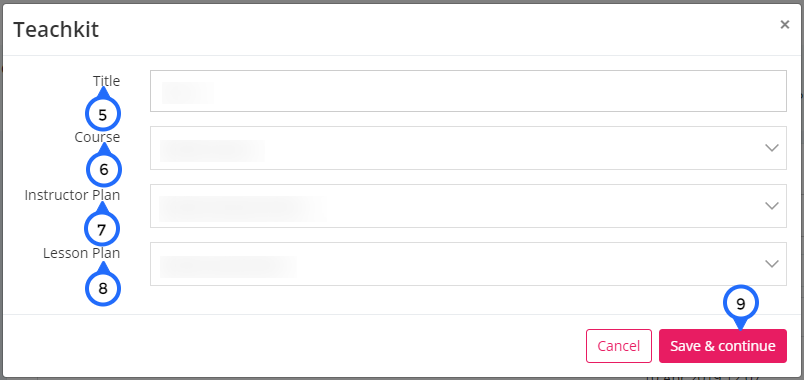
Task: Focus the Title text field
Action: click(468, 91)
